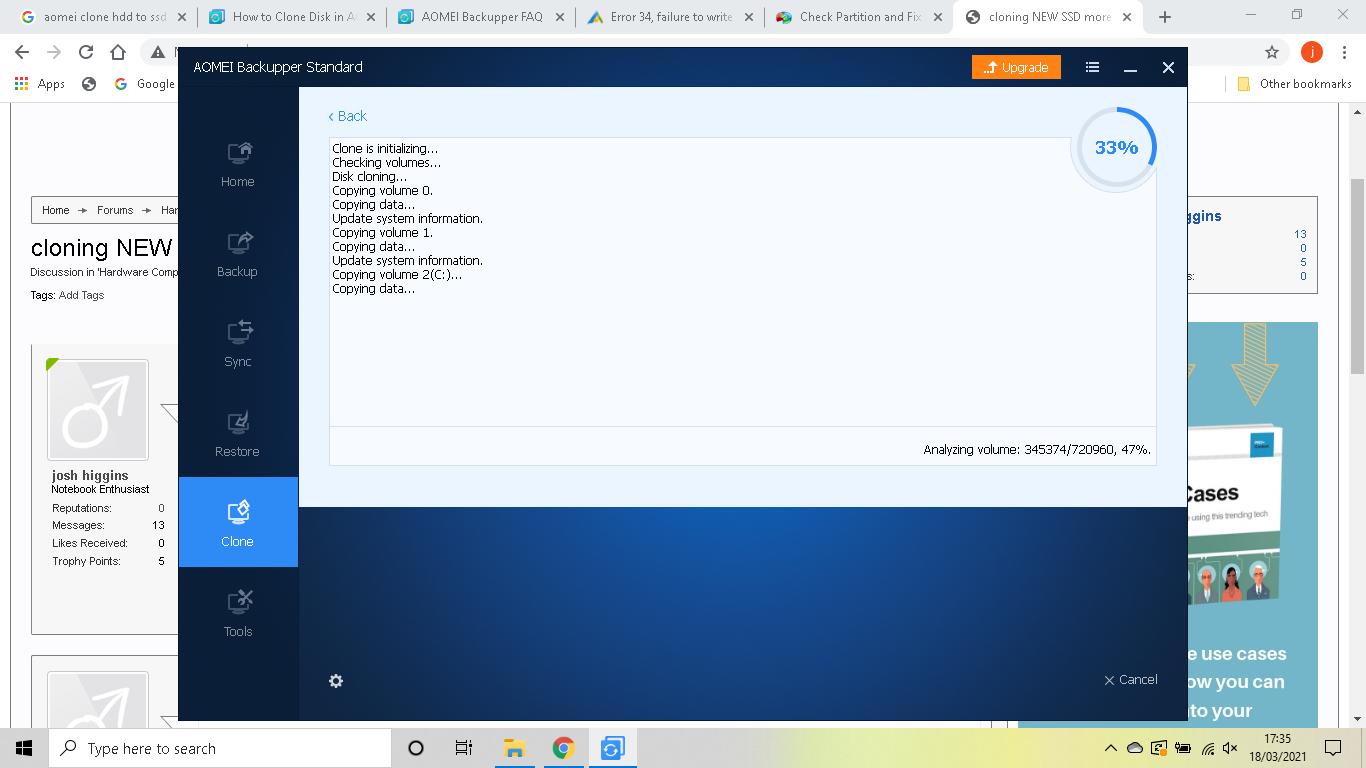The image size is (1366, 768).
Task: Open the AOMEI hamburger menu
Action: pyautogui.click(x=1092, y=67)
